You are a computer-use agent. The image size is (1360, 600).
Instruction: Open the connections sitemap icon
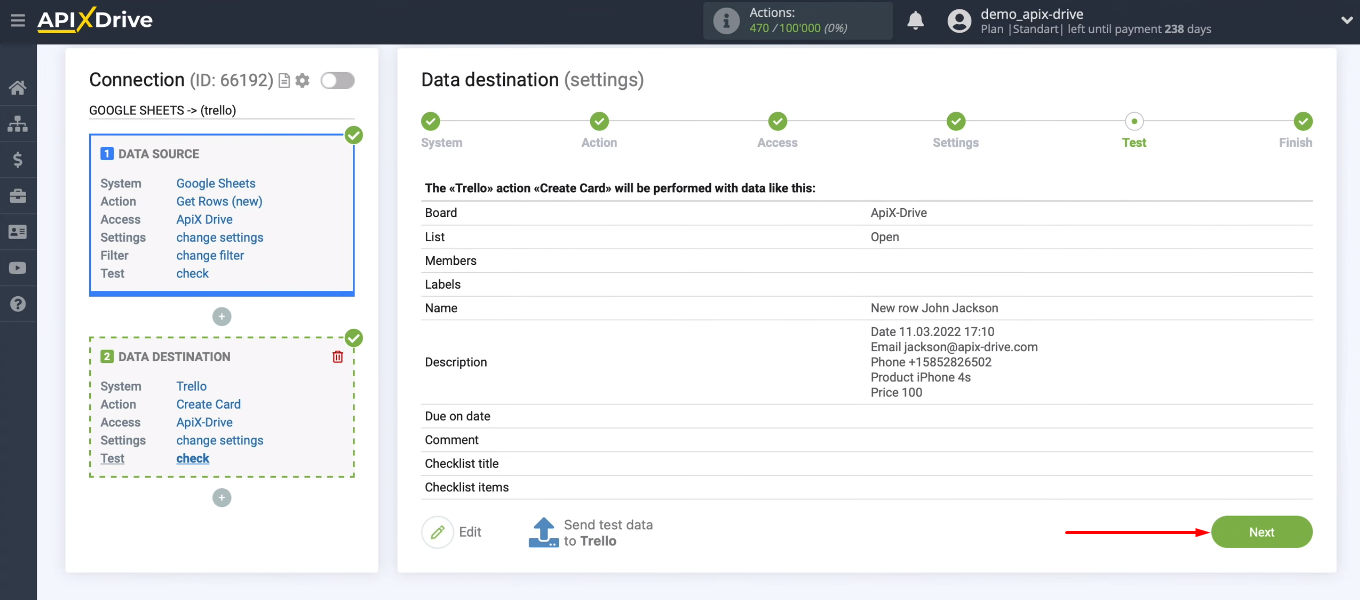(x=17, y=124)
